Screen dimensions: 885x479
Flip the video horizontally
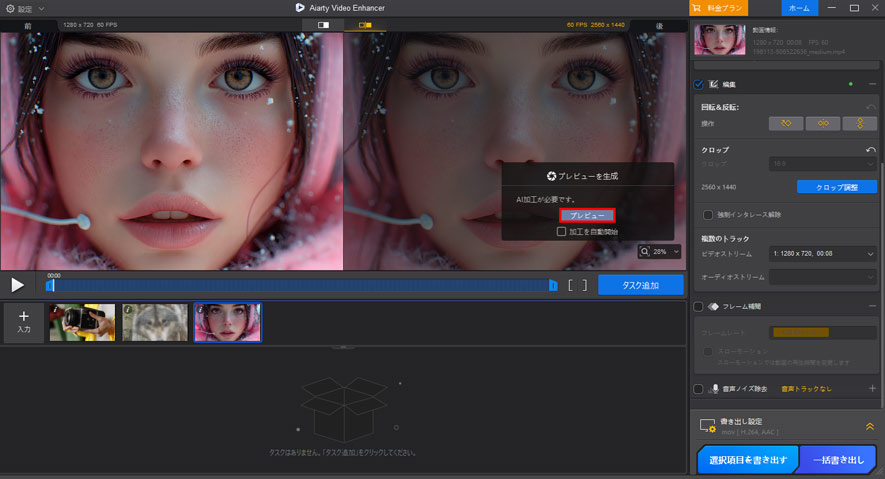click(823, 123)
